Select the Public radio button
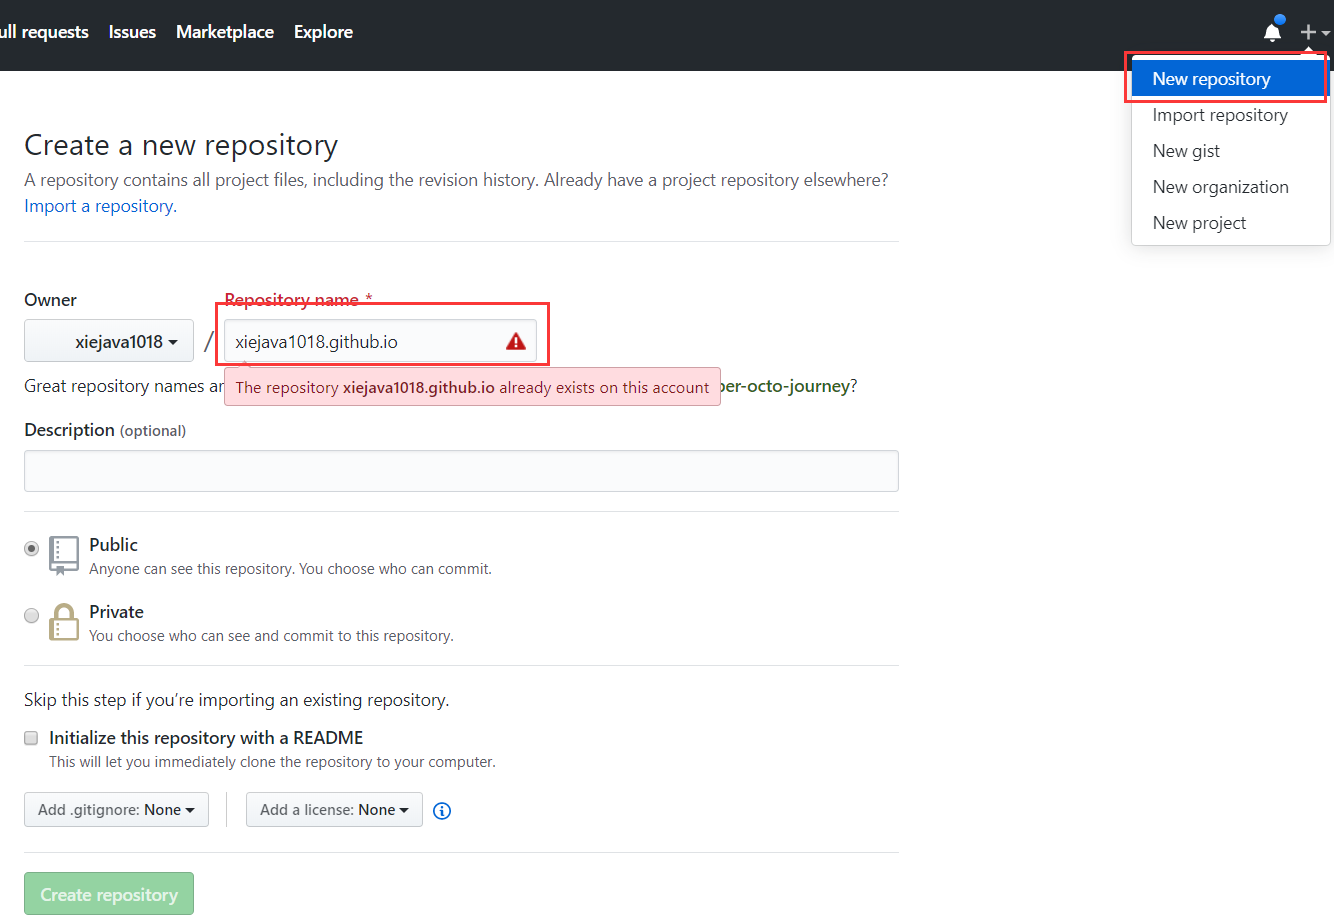 coord(32,548)
